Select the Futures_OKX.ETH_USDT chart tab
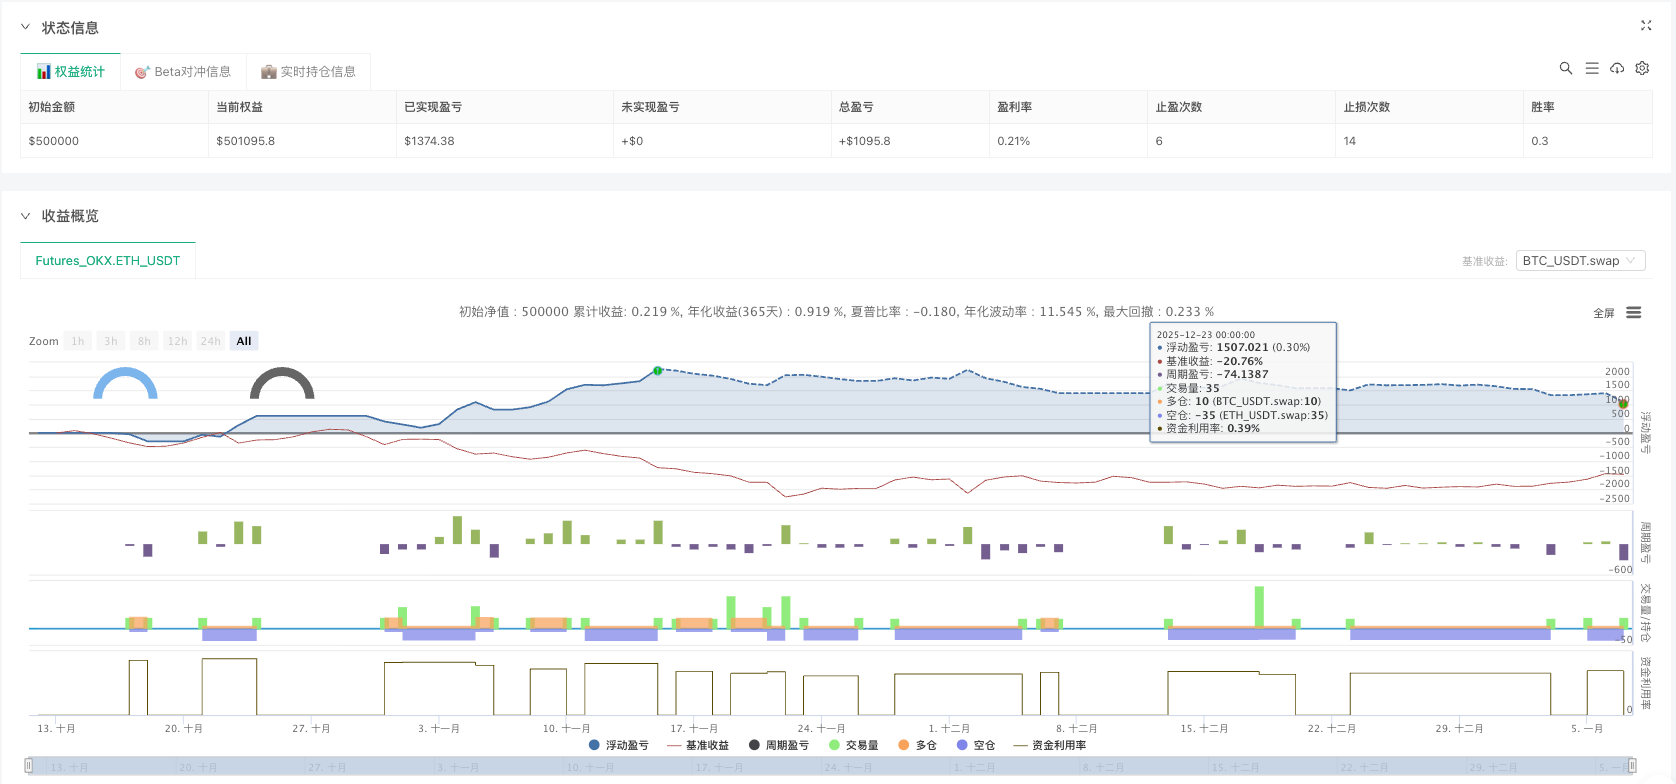This screenshot has width=1676, height=784. pos(108,261)
